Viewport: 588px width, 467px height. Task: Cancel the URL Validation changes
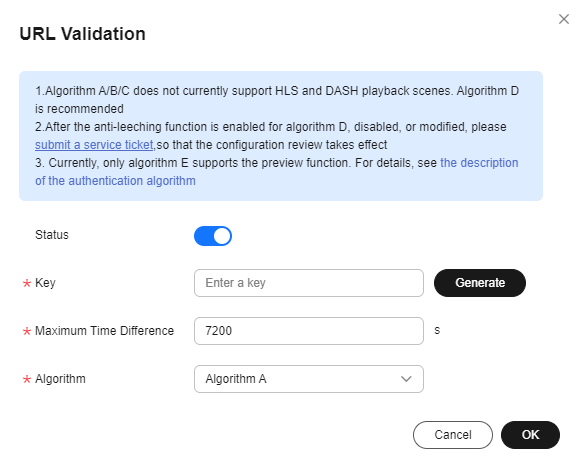click(453, 435)
